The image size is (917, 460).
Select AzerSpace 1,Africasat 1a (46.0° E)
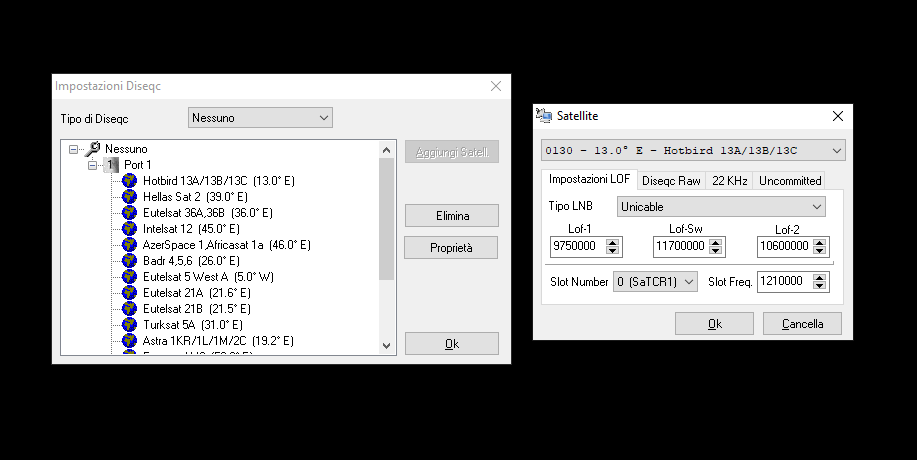pyautogui.click(x=226, y=245)
